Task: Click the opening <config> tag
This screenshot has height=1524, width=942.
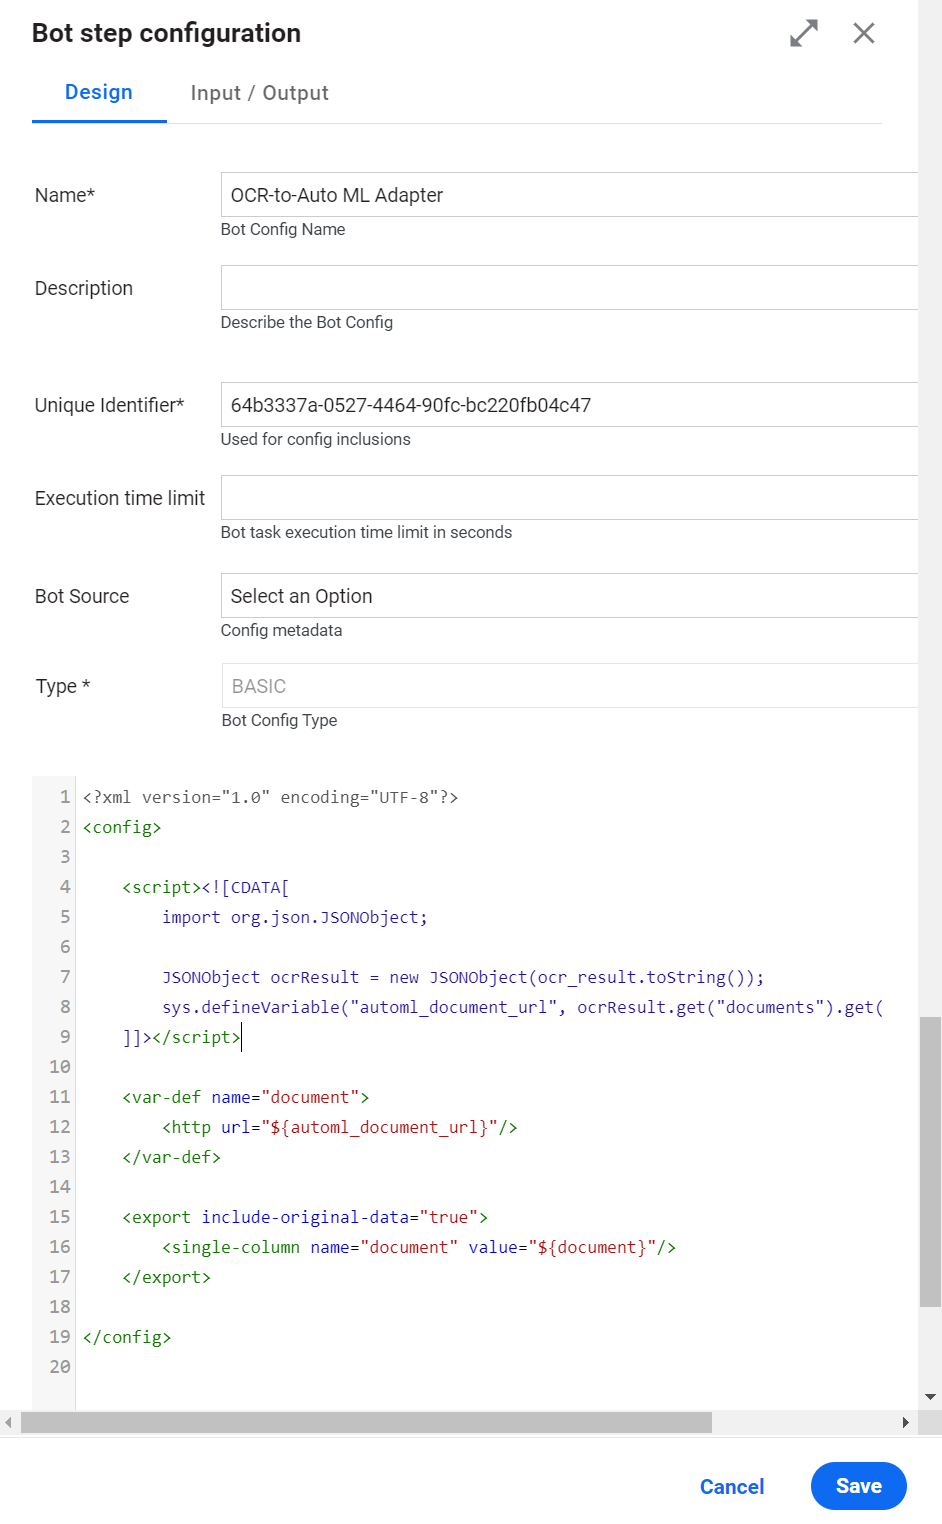Action: pyautogui.click(x=122, y=827)
